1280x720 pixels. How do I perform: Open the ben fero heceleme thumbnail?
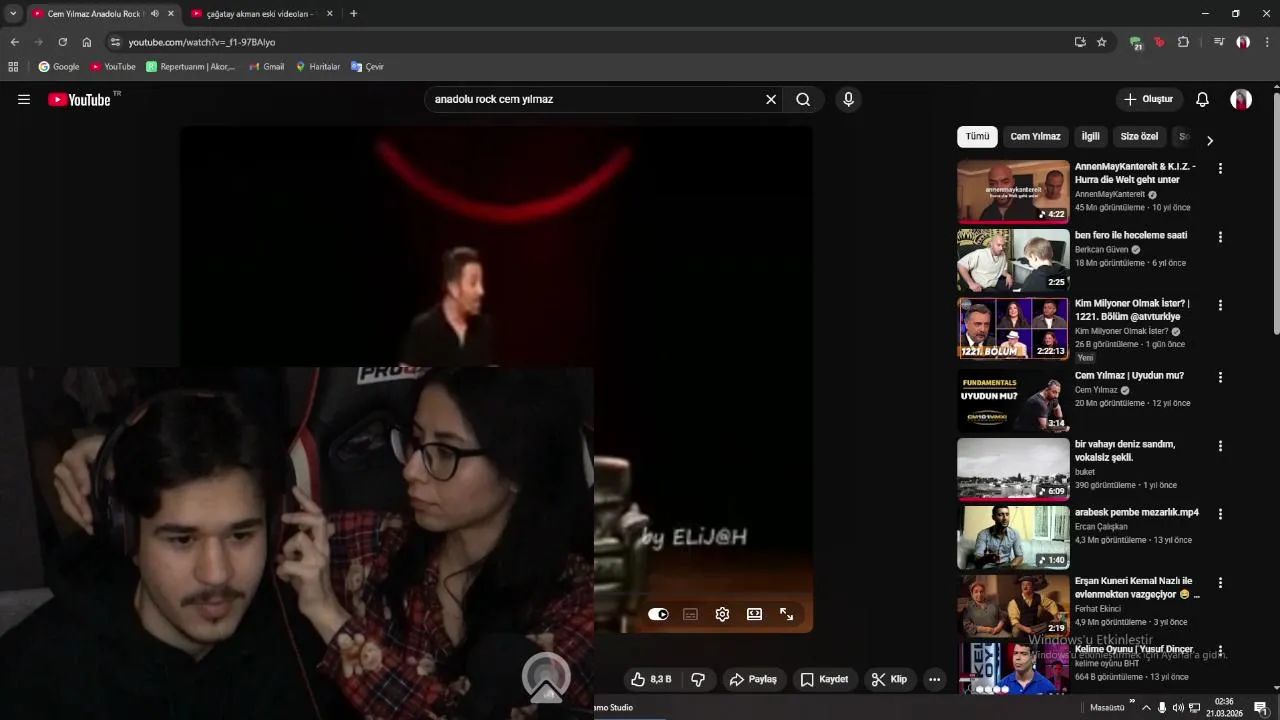coord(1013,260)
